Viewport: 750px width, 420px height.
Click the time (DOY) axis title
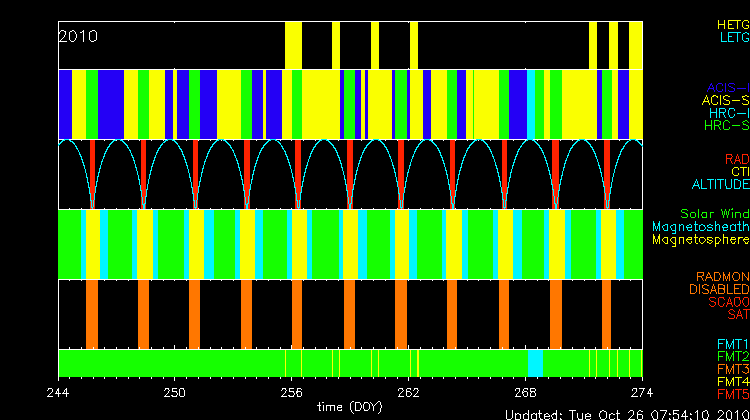tap(350, 406)
